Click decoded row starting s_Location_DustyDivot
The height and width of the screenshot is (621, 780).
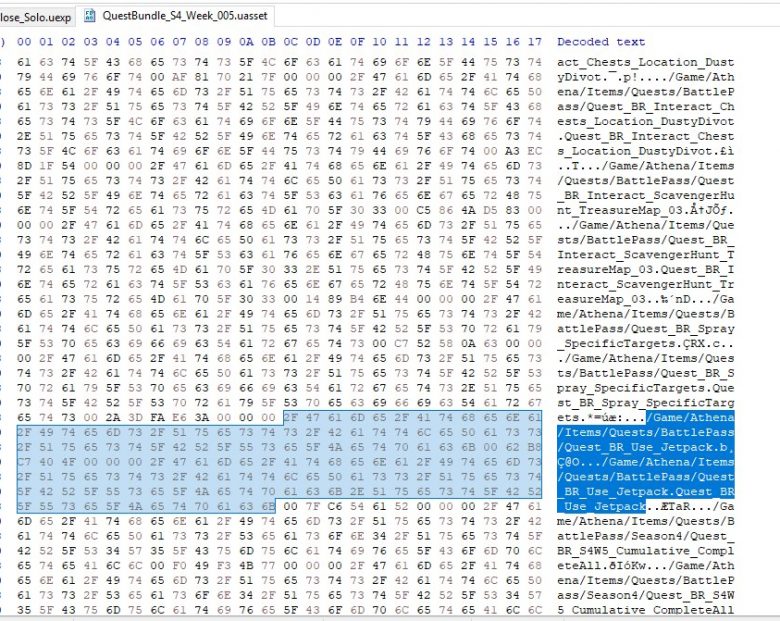(x=646, y=151)
